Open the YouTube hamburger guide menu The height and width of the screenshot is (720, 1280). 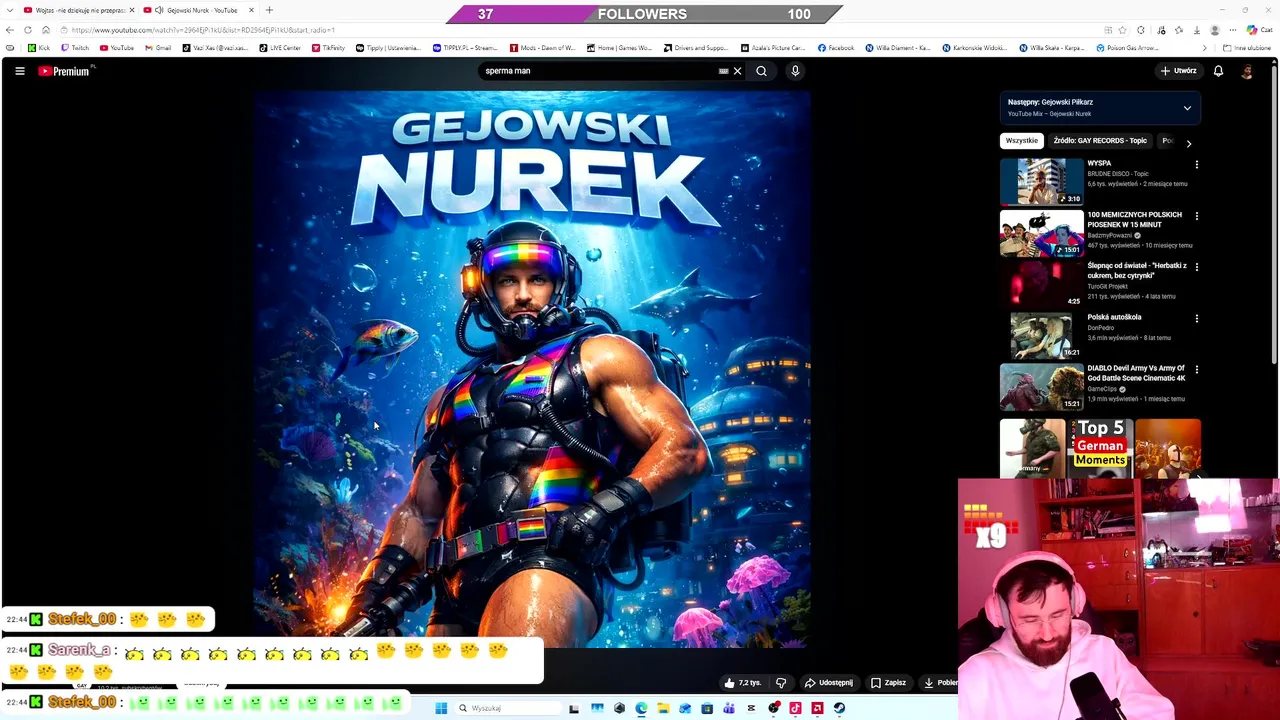coord(19,71)
